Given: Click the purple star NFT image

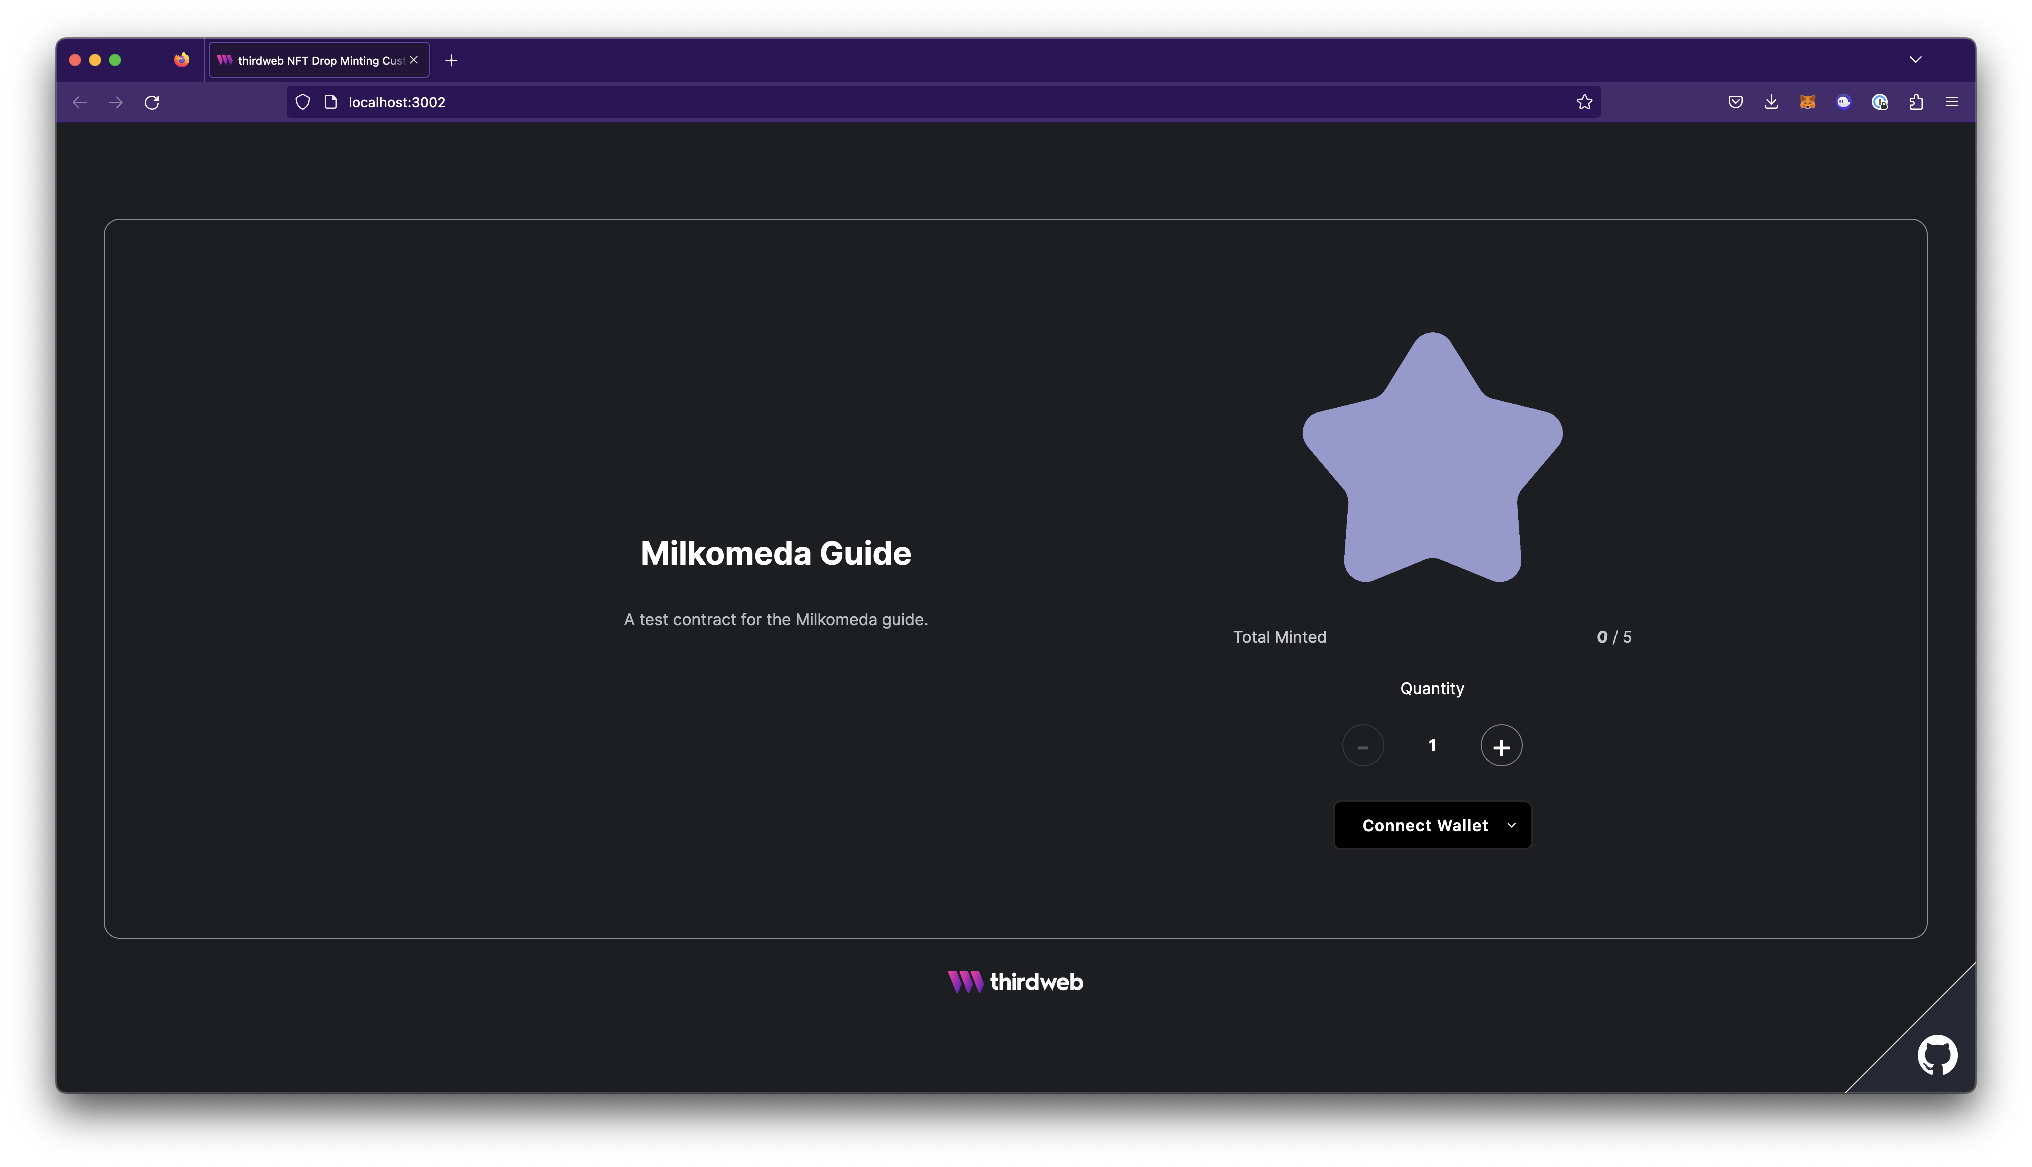Looking at the screenshot, I should click(x=1432, y=460).
